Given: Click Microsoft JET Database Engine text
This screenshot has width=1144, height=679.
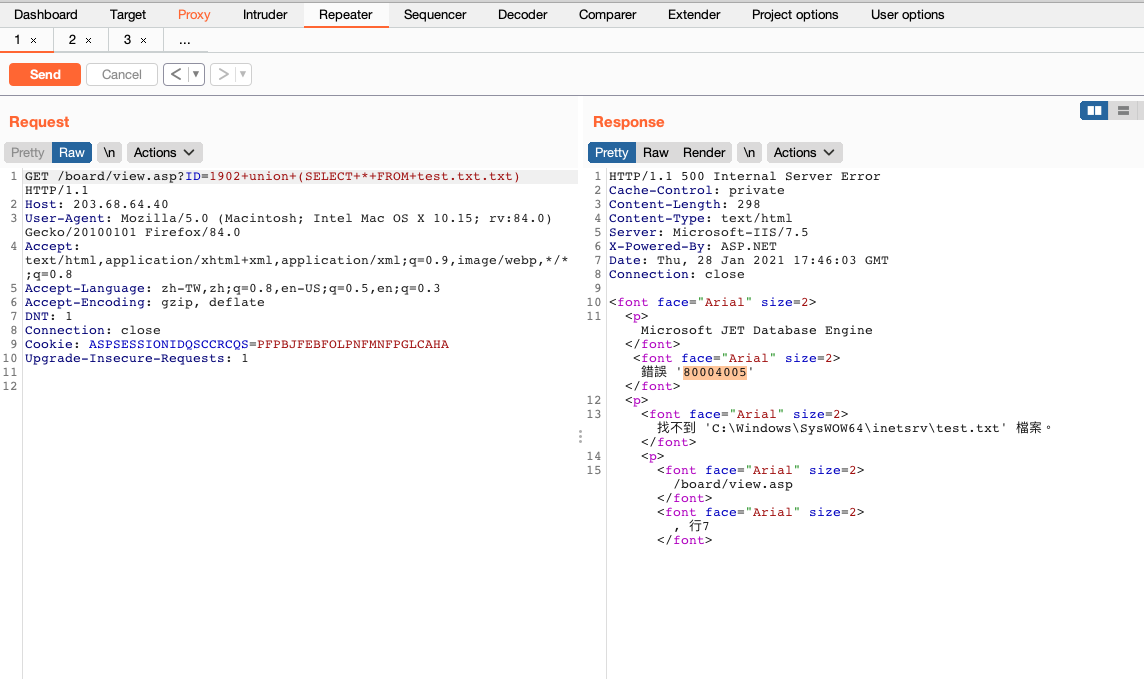Looking at the screenshot, I should [x=757, y=330].
